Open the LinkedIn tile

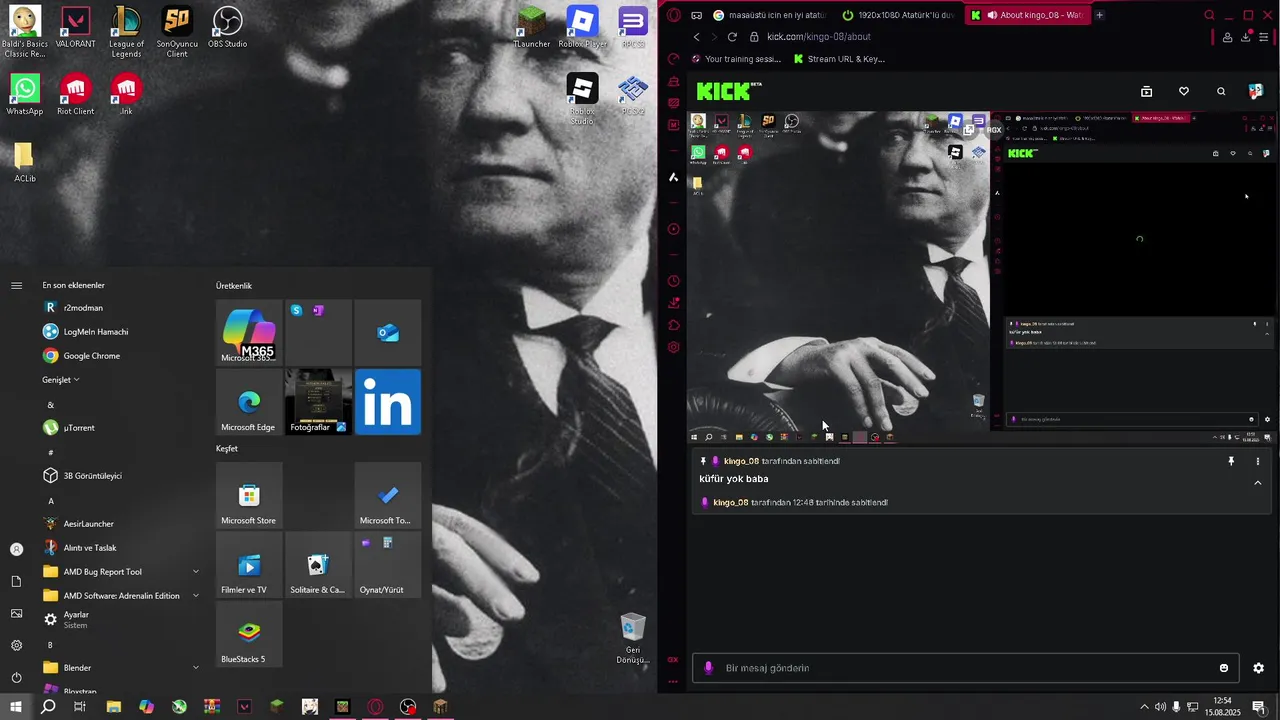point(388,402)
